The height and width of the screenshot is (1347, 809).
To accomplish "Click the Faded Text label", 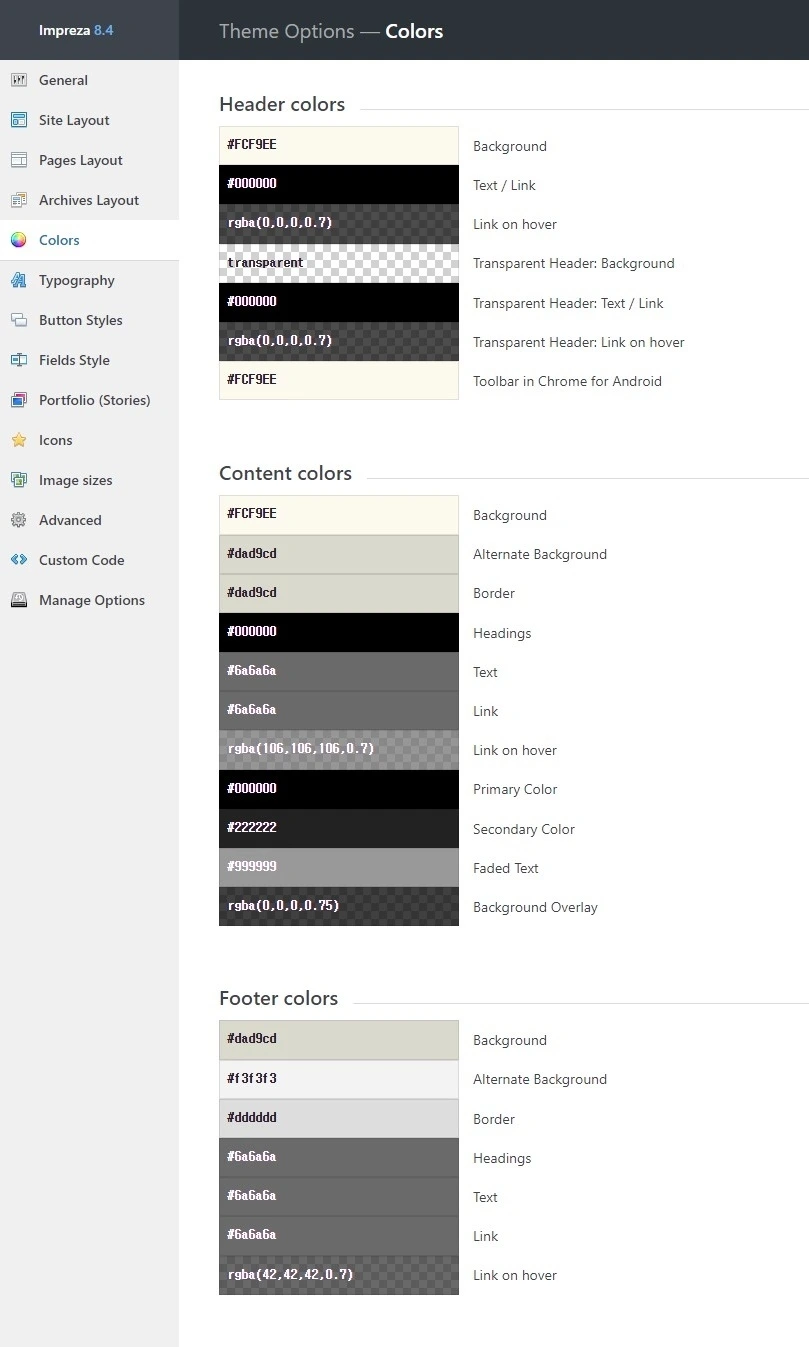I will coord(506,868).
